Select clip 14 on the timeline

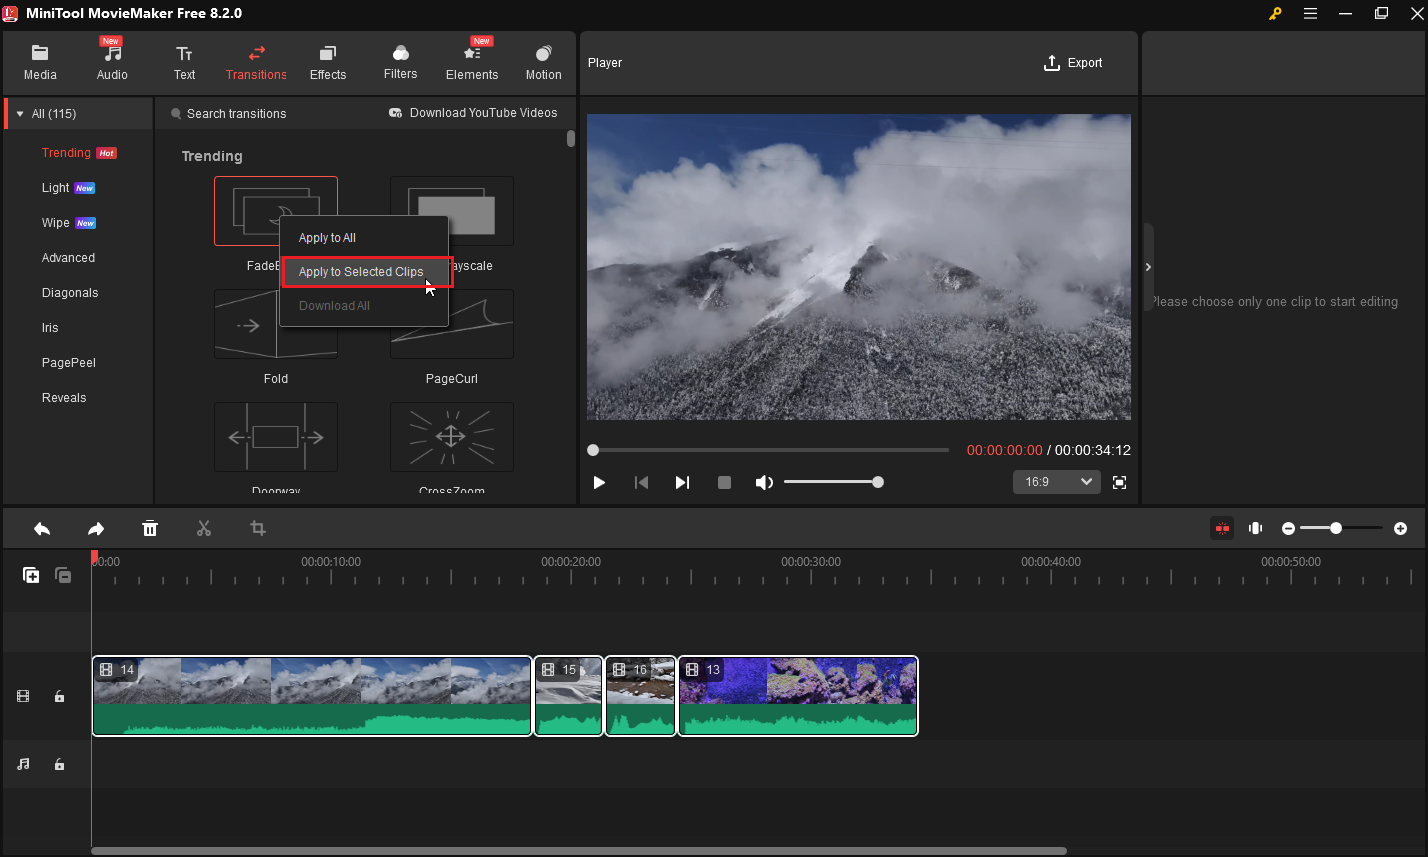[x=312, y=696]
